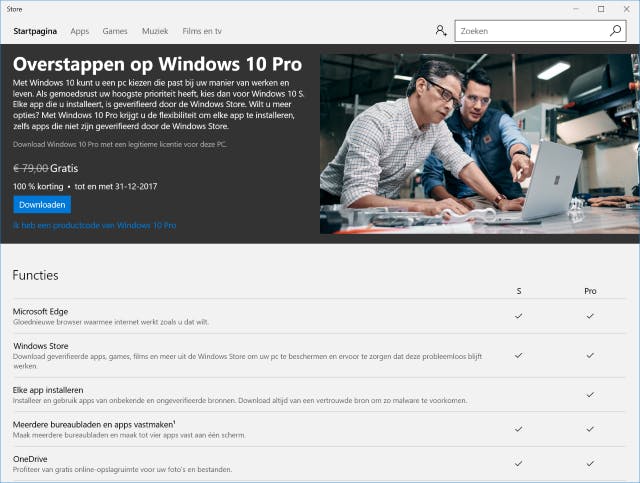Viewport: 640px width, 483px height.
Task: Click the 'Pro' column header
Action: pos(590,291)
